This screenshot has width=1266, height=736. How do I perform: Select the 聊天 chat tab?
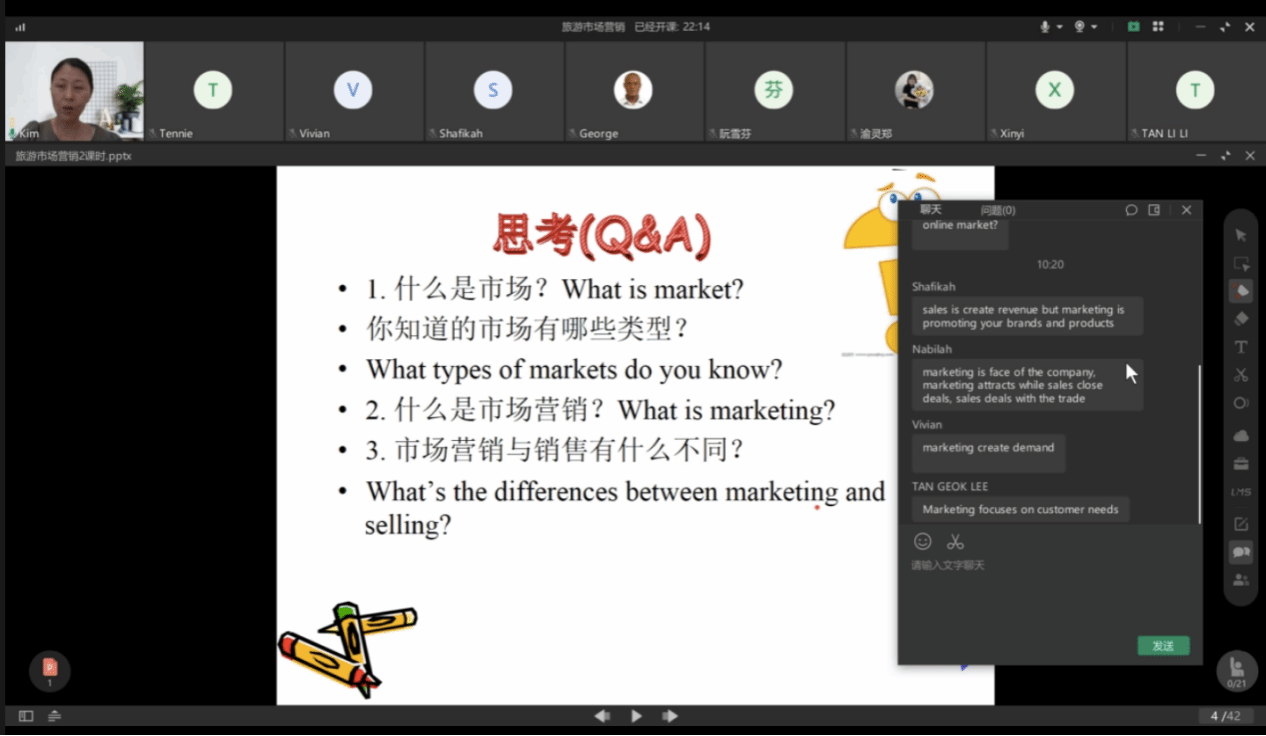pyautogui.click(x=931, y=210)
